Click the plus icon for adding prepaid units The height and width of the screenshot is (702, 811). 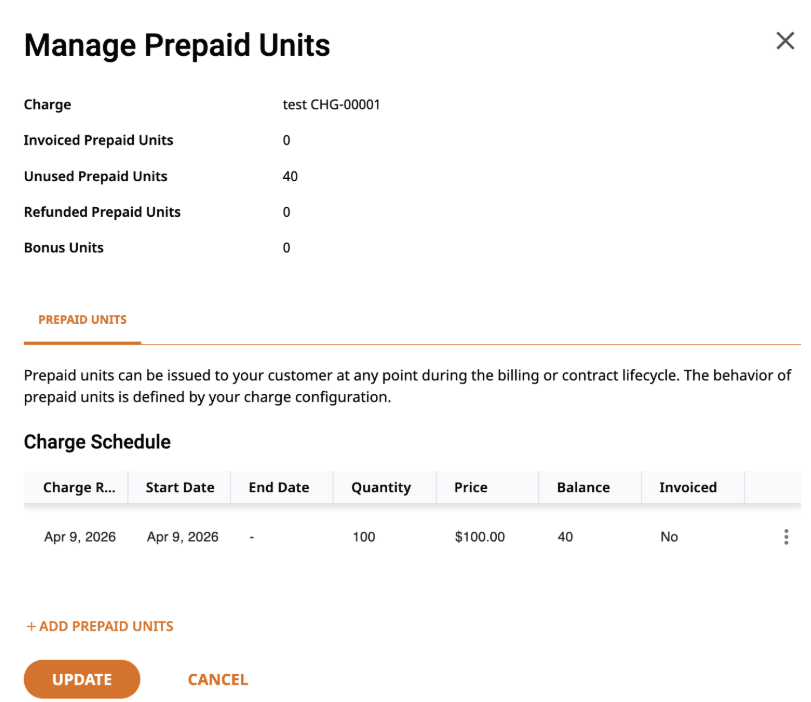coord(31,626)
